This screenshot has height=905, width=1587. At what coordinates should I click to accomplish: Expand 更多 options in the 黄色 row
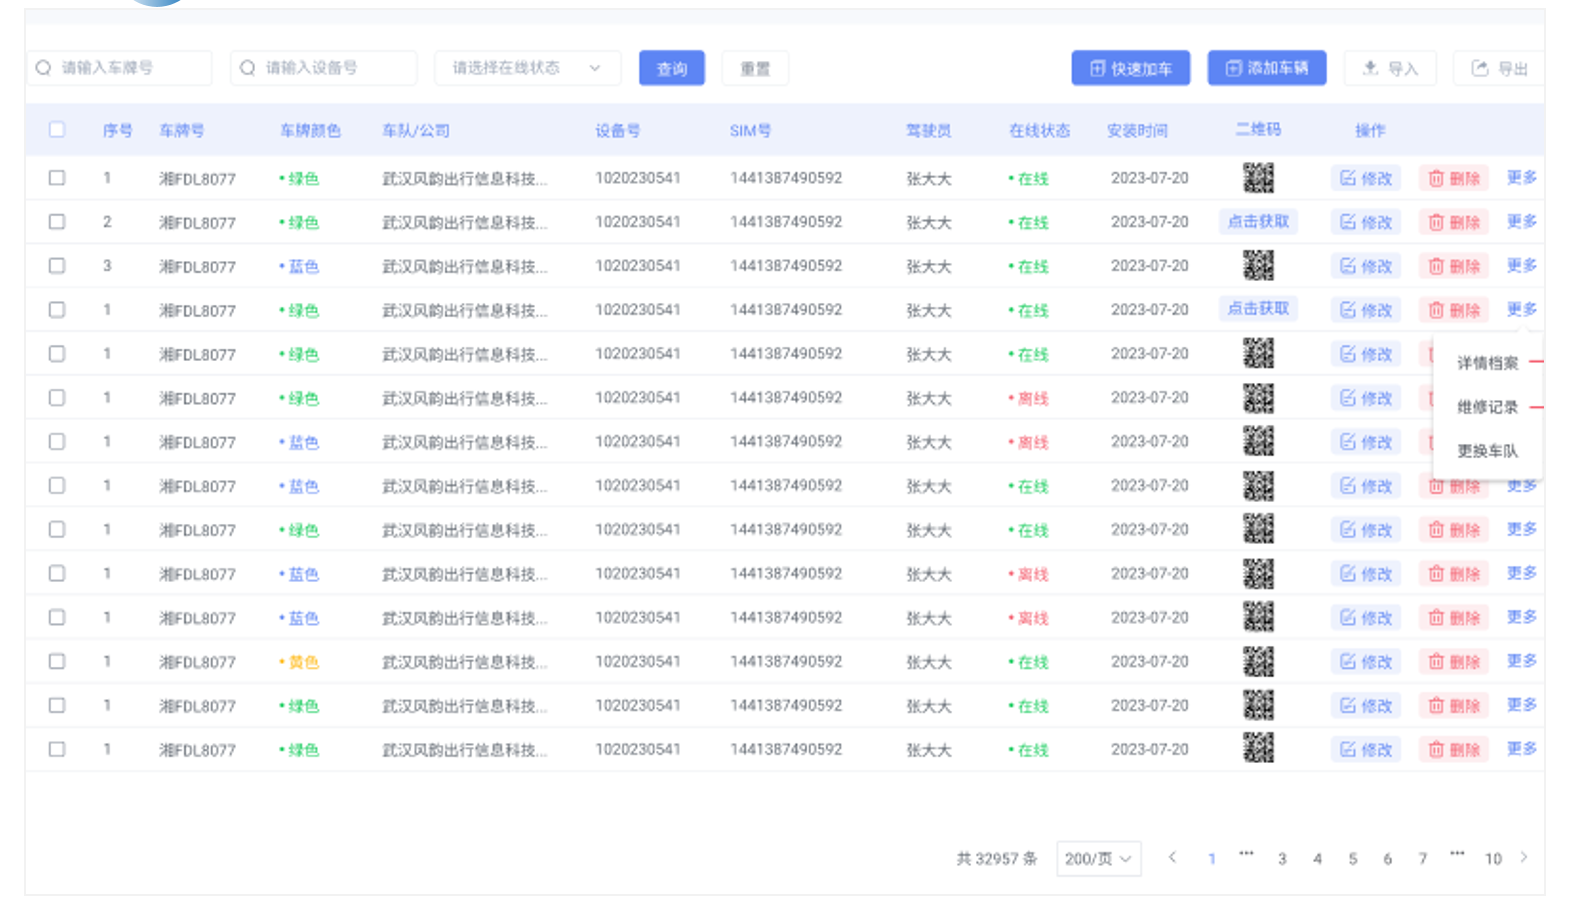[1522, 662]
